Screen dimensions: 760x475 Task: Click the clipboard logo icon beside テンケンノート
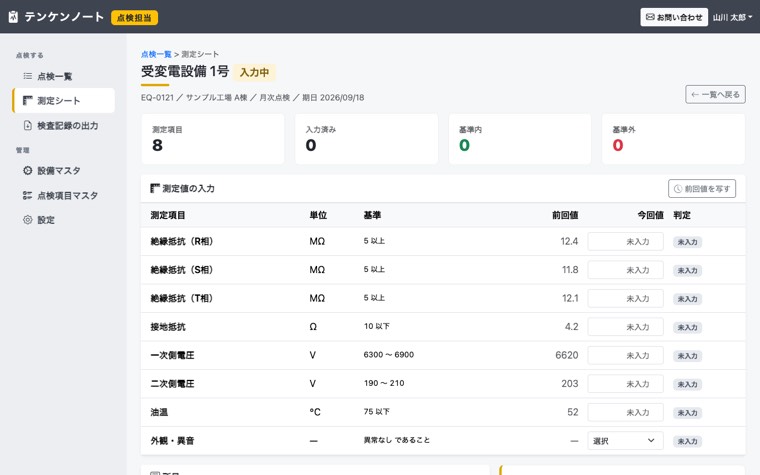[14, 17]
